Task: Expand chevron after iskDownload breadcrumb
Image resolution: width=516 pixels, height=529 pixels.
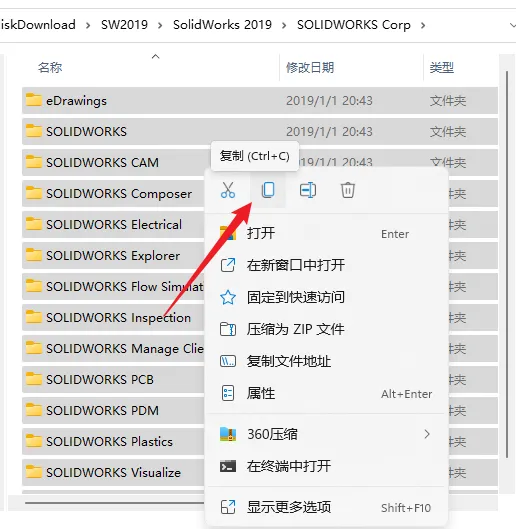Action: coord(88,25)
